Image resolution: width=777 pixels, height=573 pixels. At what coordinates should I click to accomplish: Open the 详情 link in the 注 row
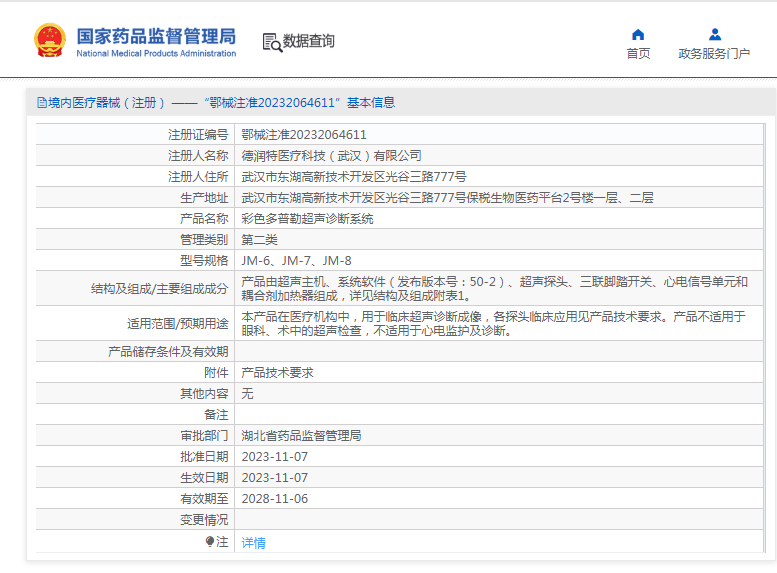[253, 542]
